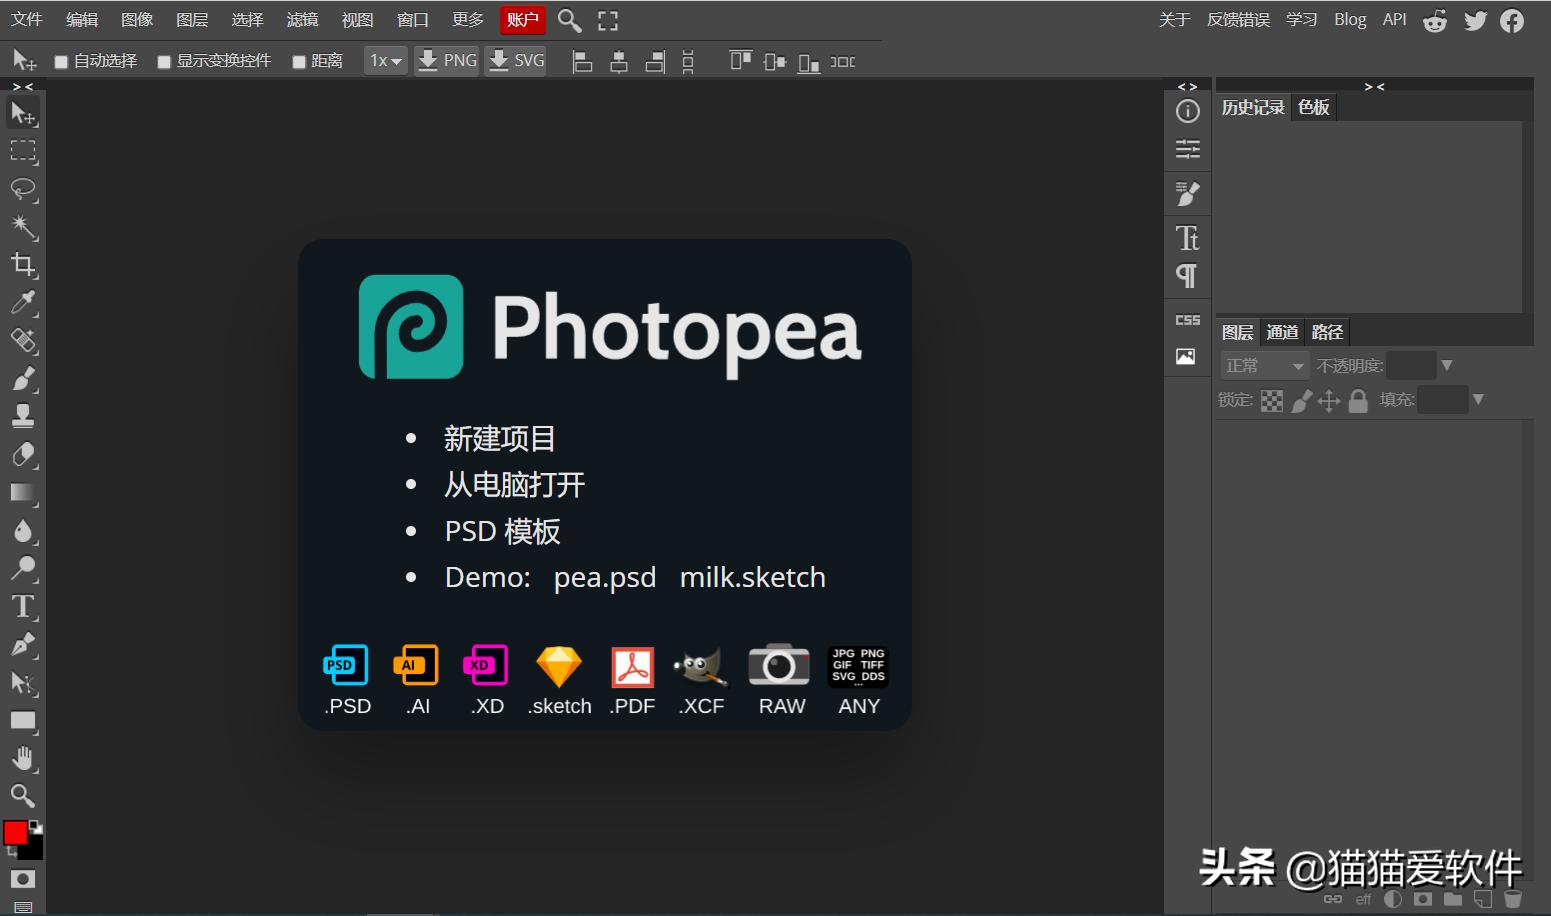Activate the Hand tool
Image resolution: width=1551 pixels, height=916 pixels.
(23, 758)
